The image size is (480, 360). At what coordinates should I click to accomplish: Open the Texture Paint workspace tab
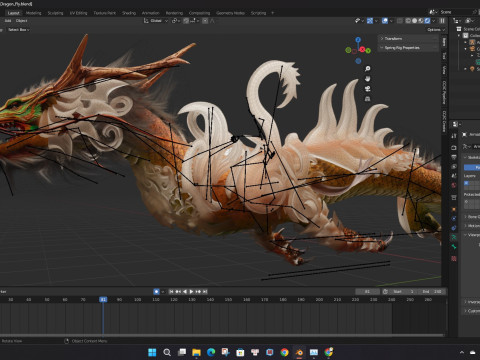pos(104,13)
